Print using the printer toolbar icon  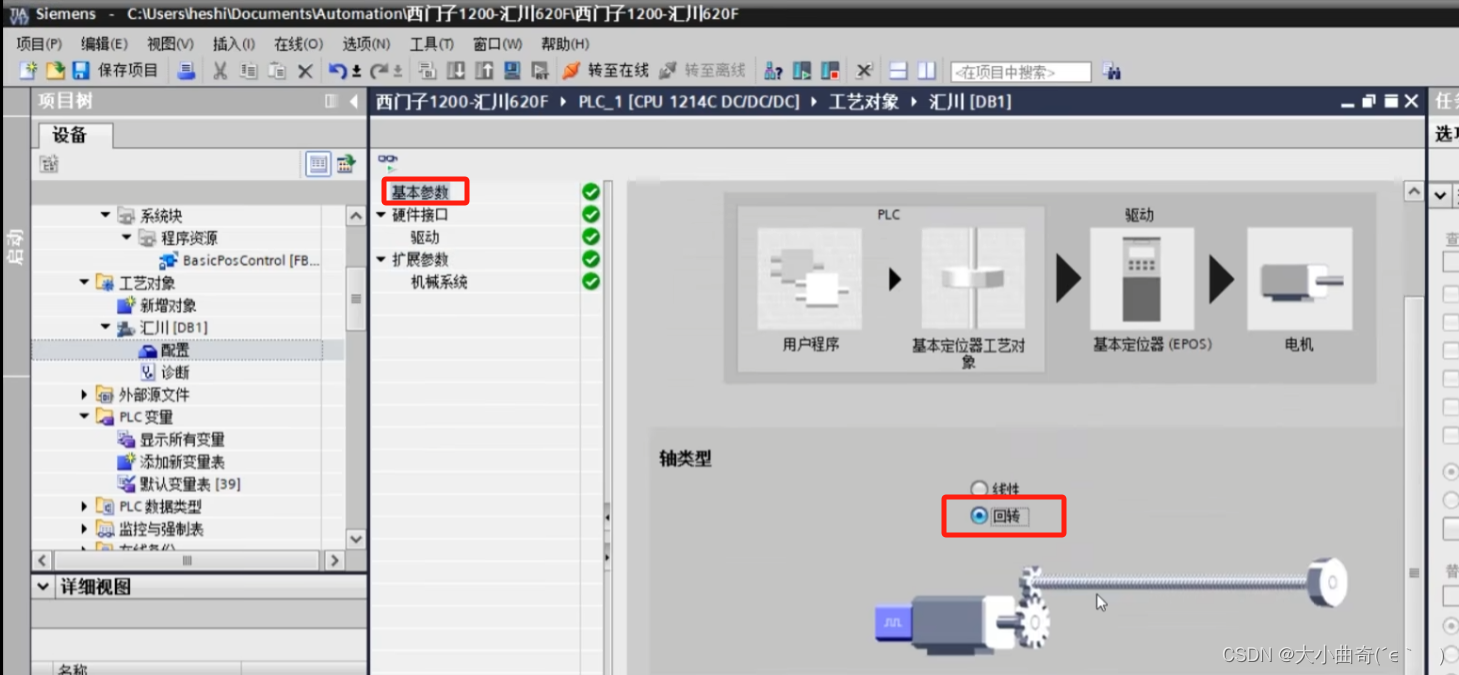pyautogui.click(x=186, y=71)
